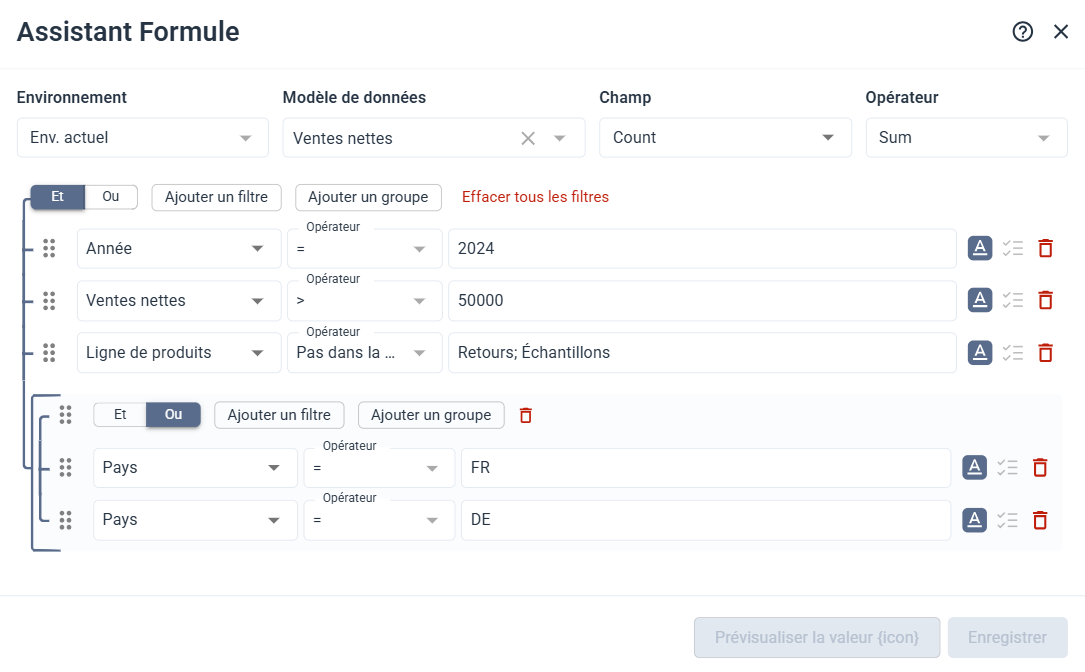Delete the Ligne de produits filter row
This screenshot has height=672, width=1085.
(1046, 353)
